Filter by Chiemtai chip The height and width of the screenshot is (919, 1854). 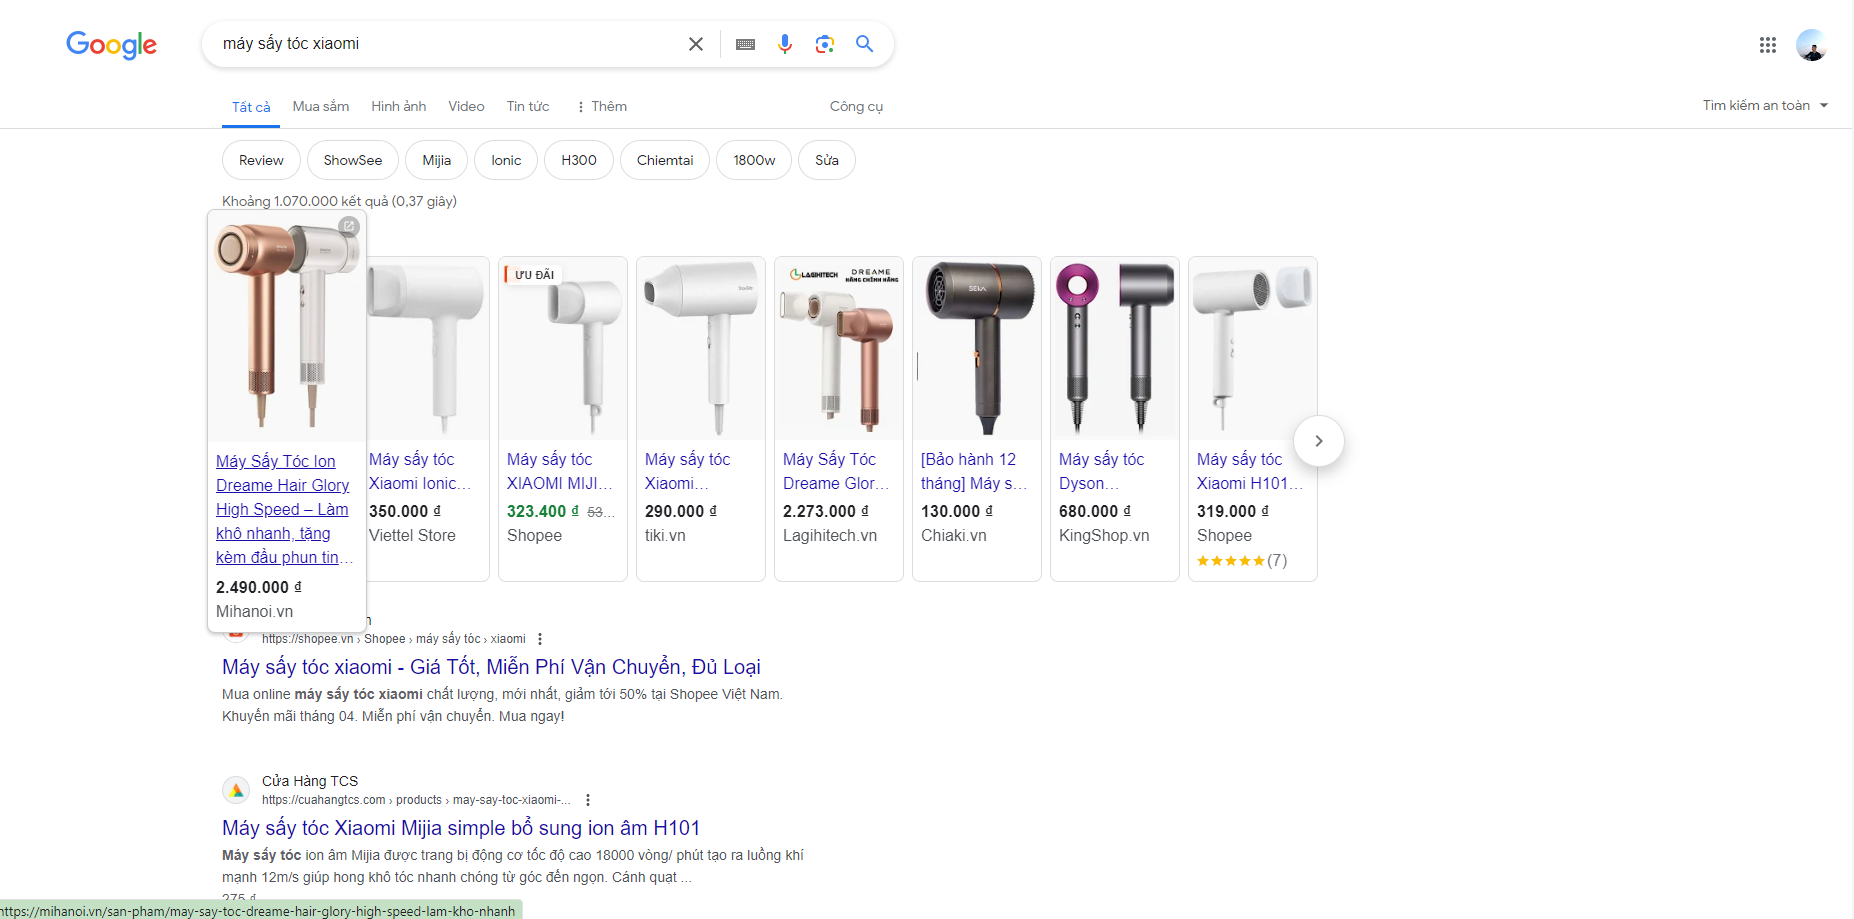click(x=665, y=160)
